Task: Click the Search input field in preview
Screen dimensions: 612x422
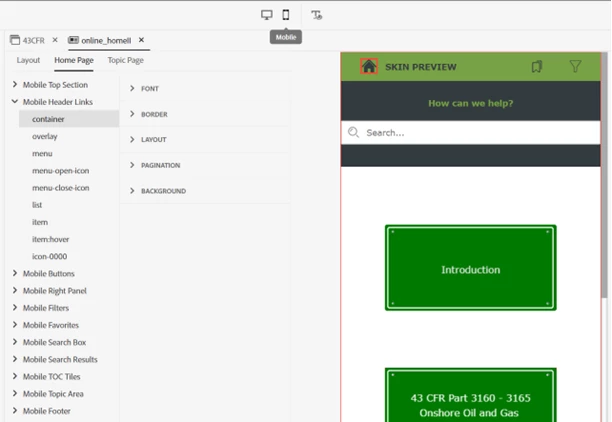Action: [470, 133]
